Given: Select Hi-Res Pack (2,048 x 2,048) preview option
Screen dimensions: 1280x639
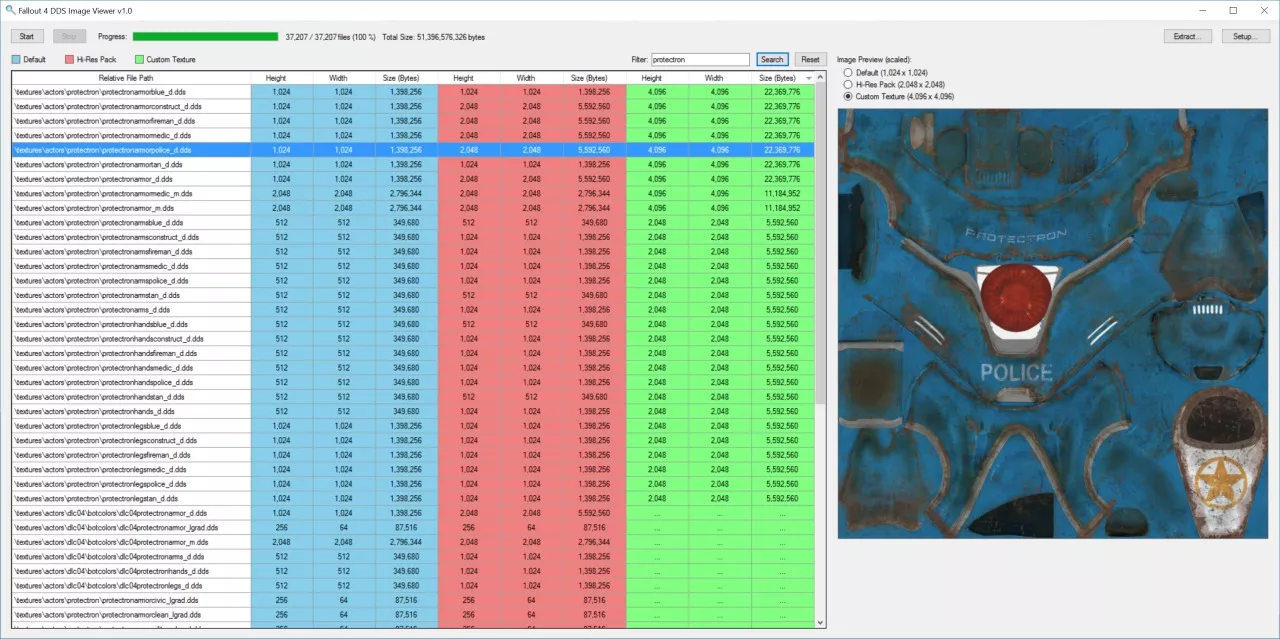Looking at the screenshot, I should (x=849, y=85).
